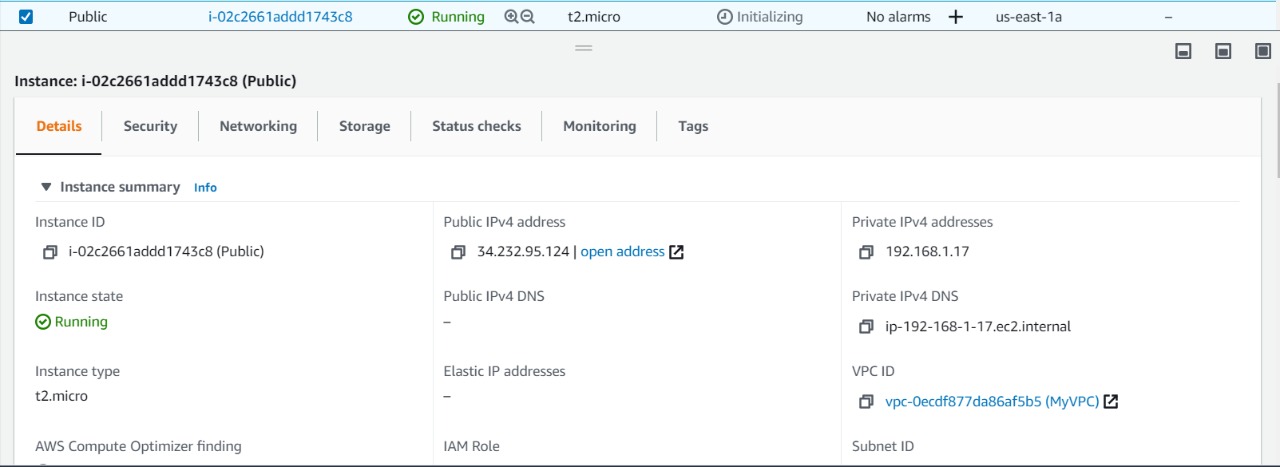Open the instance ID link in the table row

pos(280,17)
